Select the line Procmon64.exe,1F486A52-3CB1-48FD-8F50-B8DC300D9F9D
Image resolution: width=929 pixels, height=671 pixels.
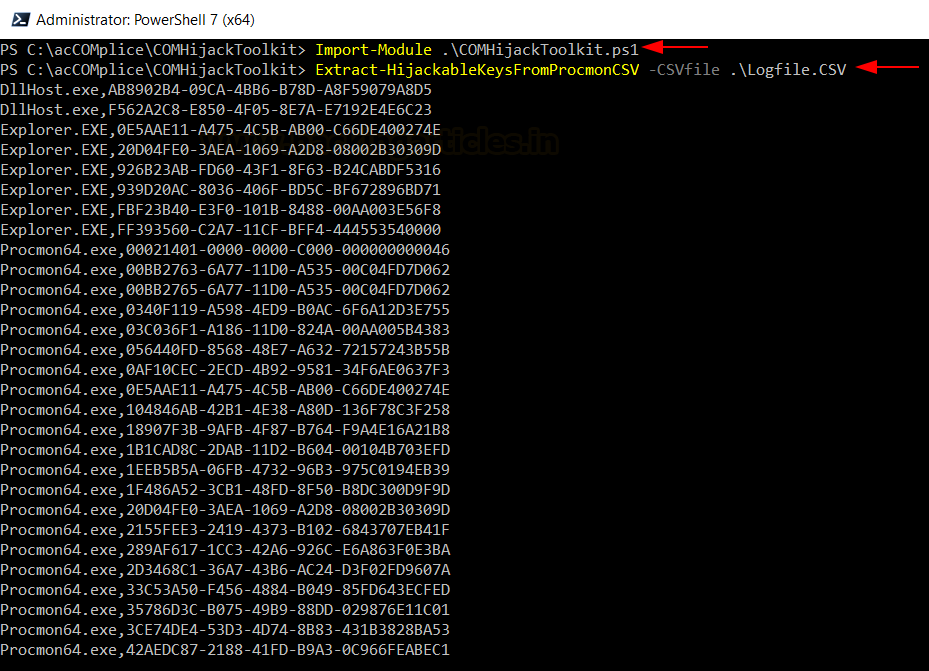(x=225, y=490)
